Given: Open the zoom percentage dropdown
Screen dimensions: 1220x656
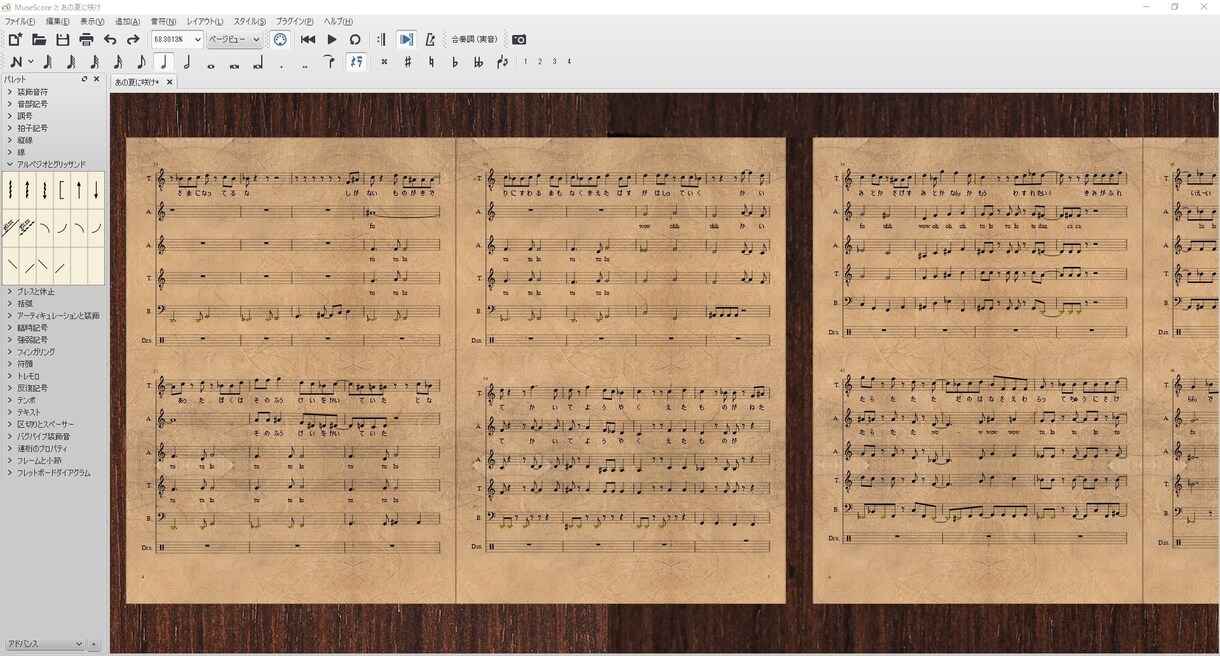Looking at the screenshot, I should [177, 40].
